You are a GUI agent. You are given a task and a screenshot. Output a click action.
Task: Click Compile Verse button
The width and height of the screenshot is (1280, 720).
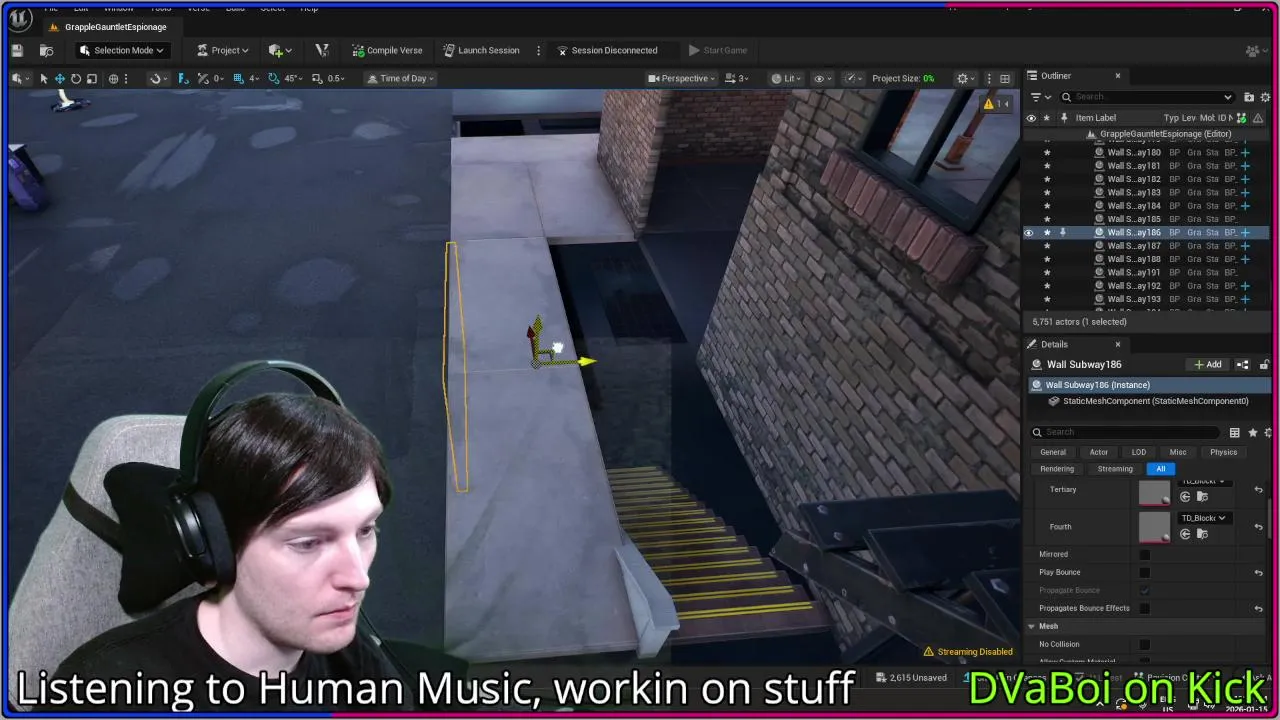point(387,50)
